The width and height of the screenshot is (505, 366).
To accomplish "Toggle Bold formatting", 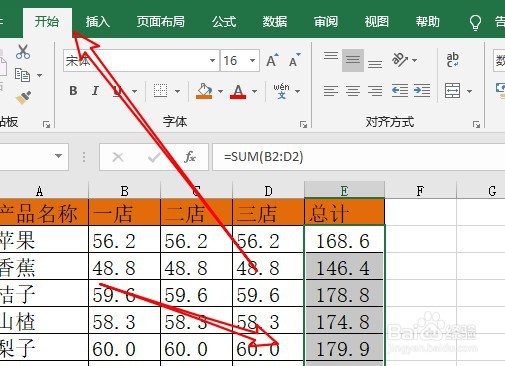I will pos(73,91).
